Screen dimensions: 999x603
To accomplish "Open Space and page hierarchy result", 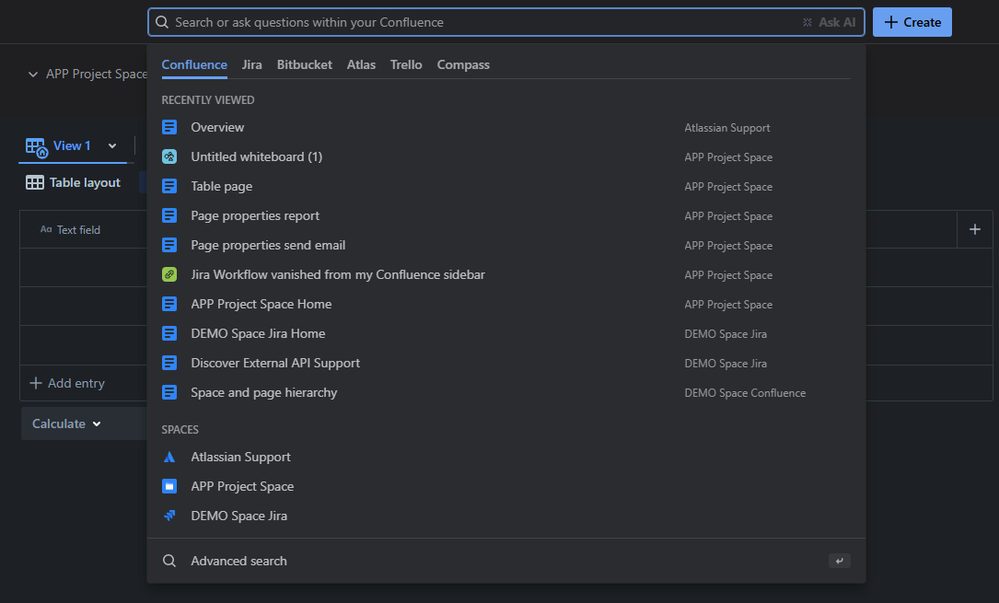I will coord(506,393).
